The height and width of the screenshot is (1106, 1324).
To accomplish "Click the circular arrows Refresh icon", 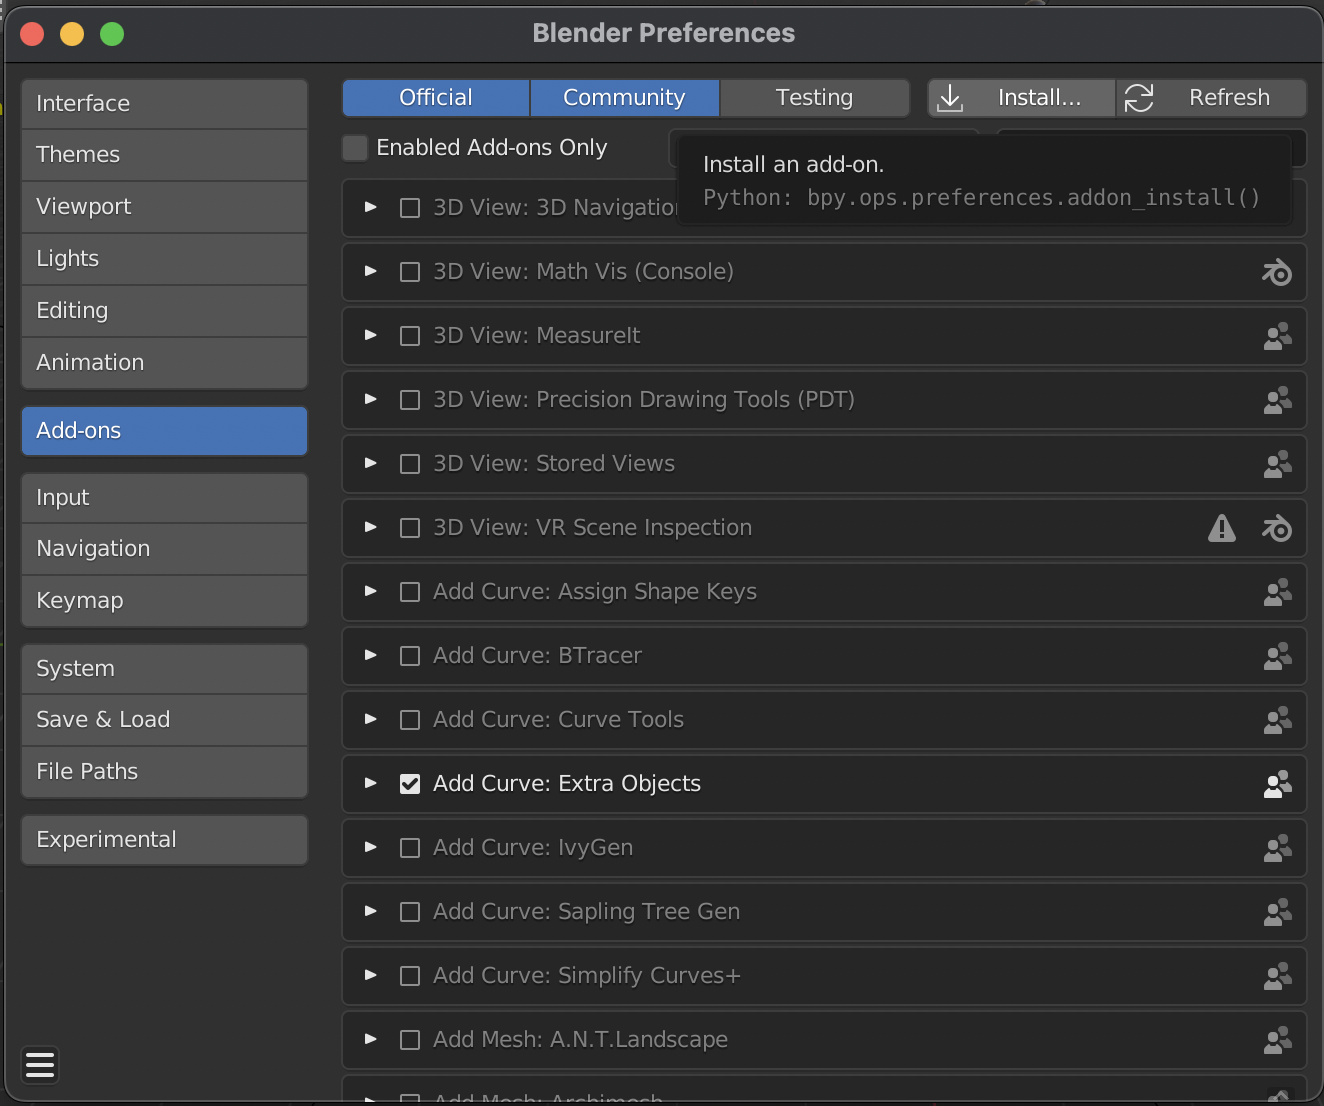I will pyautogui.click(x=1139, y=98).
